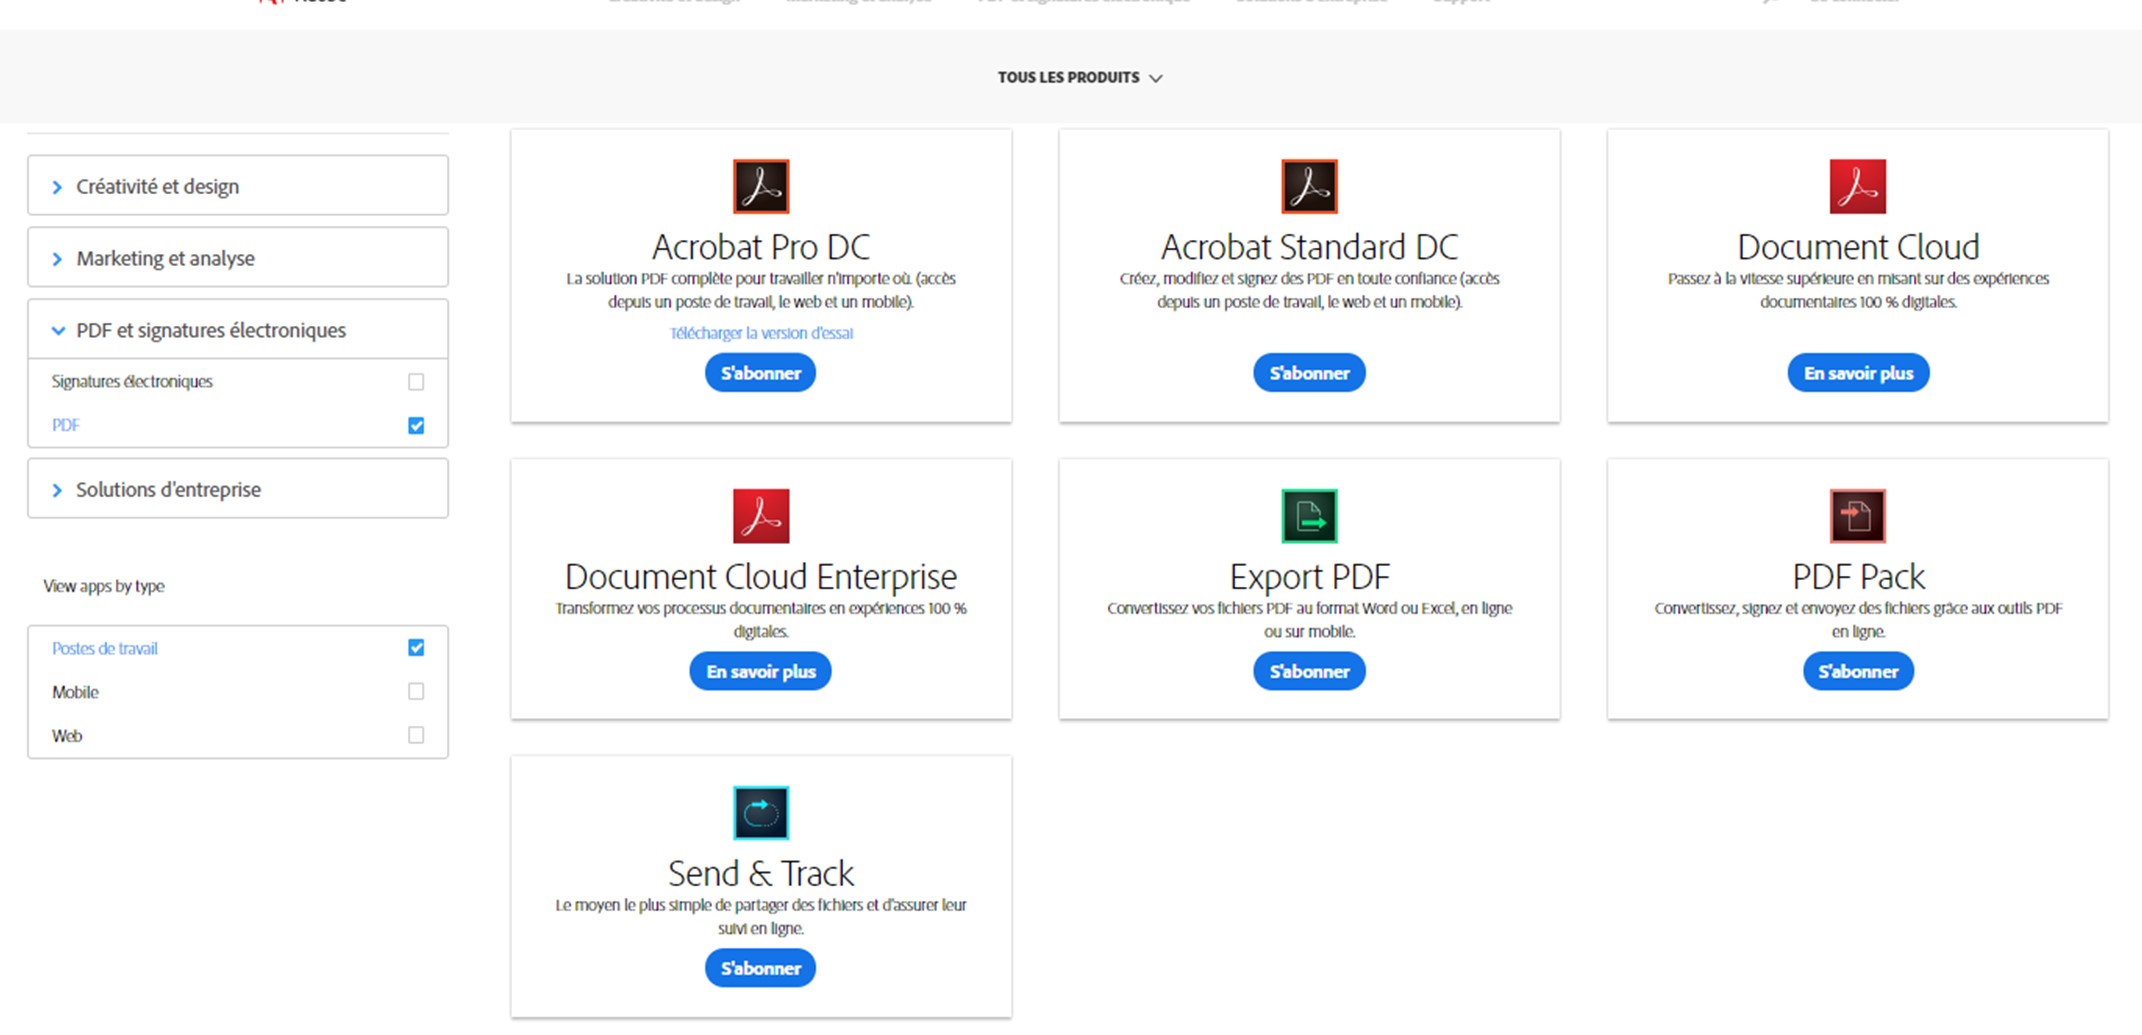
Task: Click S'abonner under Export PDF
Action: click(1309, 671)
